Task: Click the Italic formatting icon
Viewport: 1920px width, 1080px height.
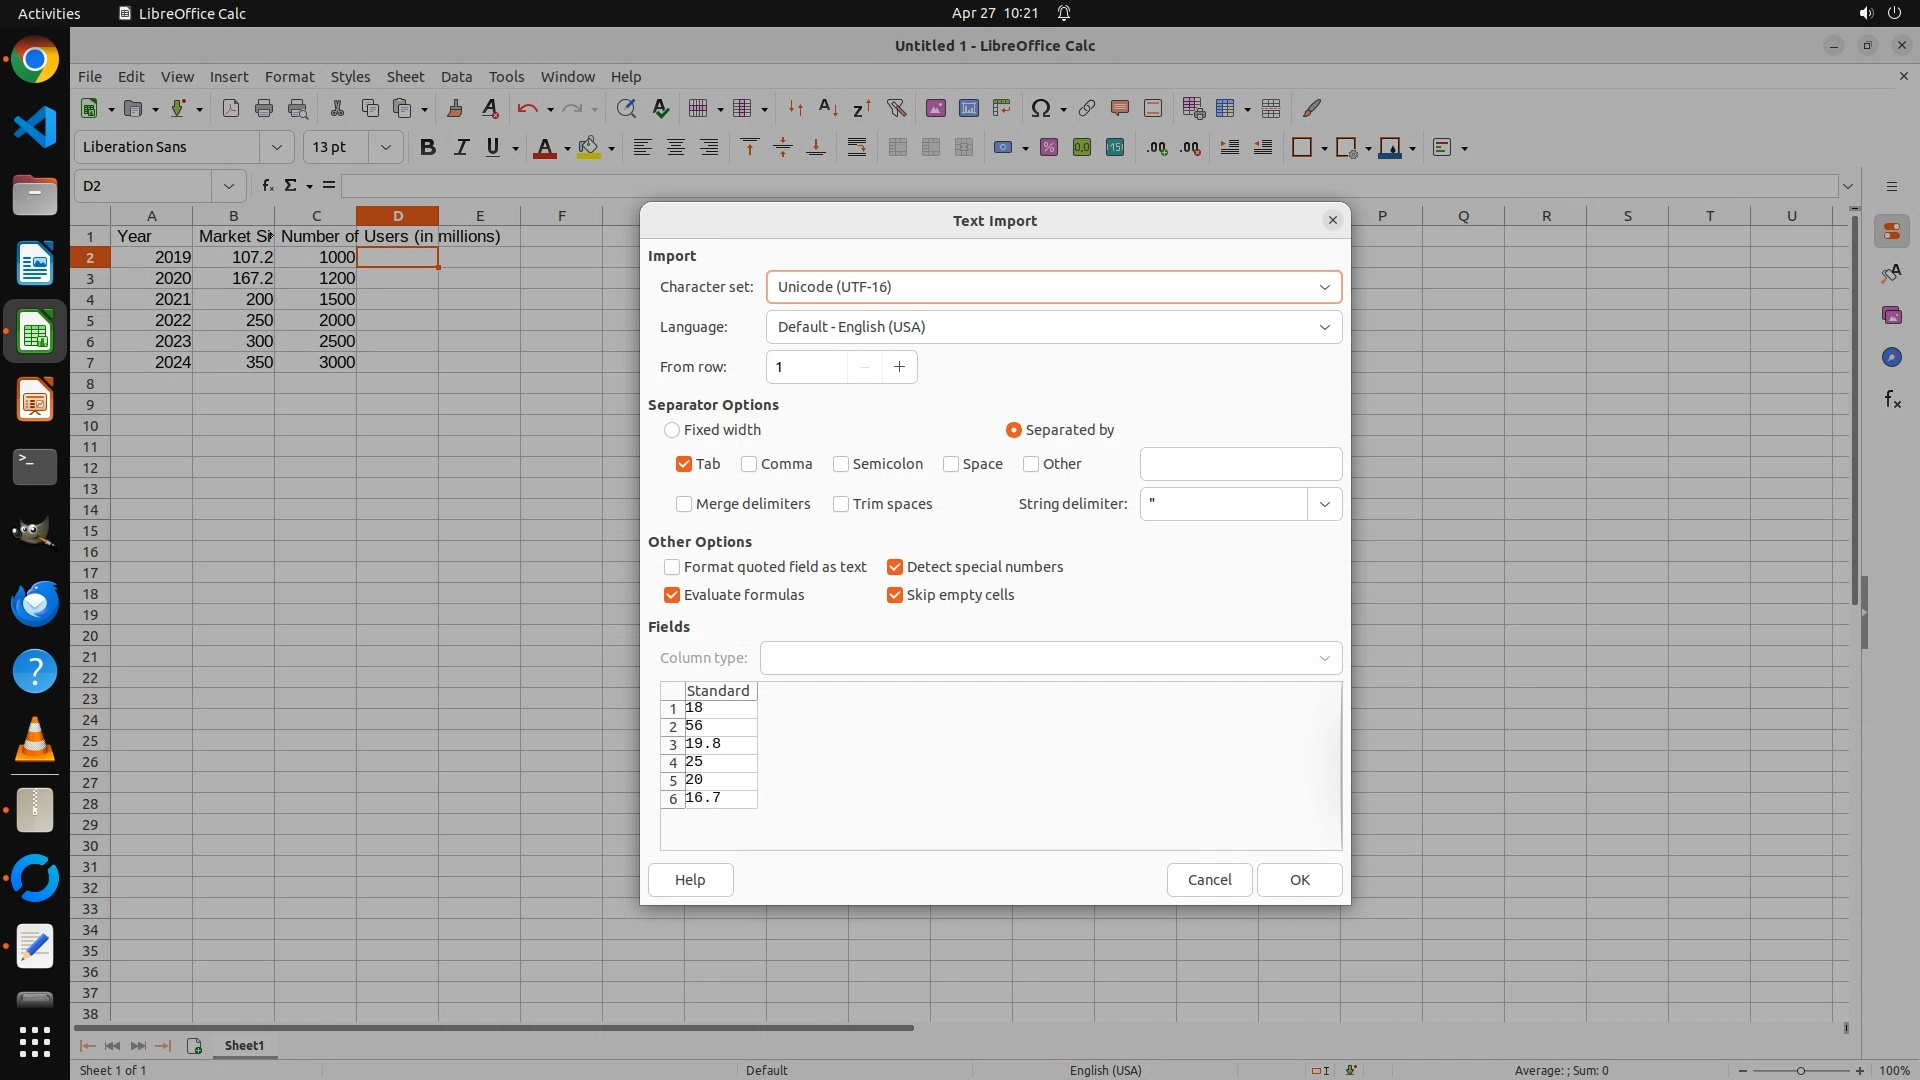Action: pyautogui.click(x=461, y=147)
